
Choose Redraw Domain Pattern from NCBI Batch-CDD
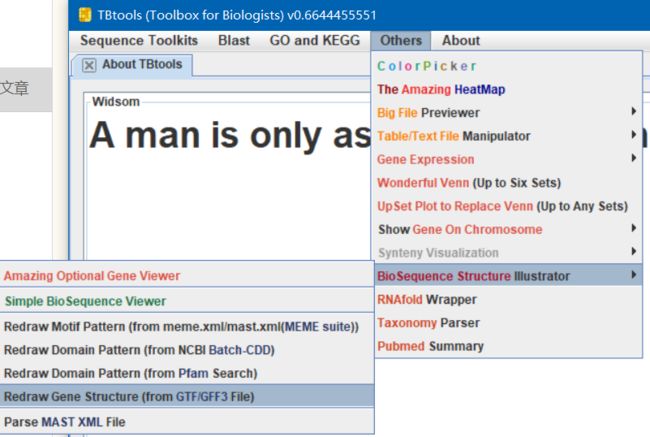tap(187, 350)
